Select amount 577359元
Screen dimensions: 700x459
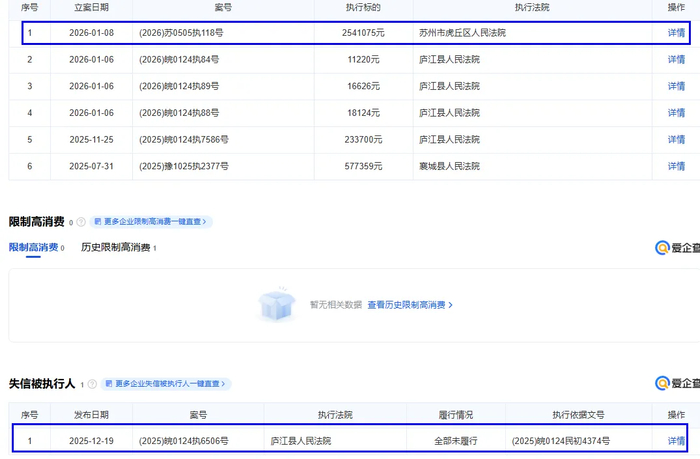coord(363,166)
